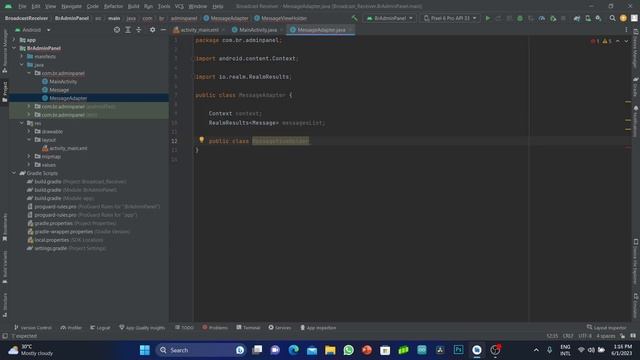The image size is (640, 360).
Task: Open the Profile app gauge icon
Action: [542, 18]
